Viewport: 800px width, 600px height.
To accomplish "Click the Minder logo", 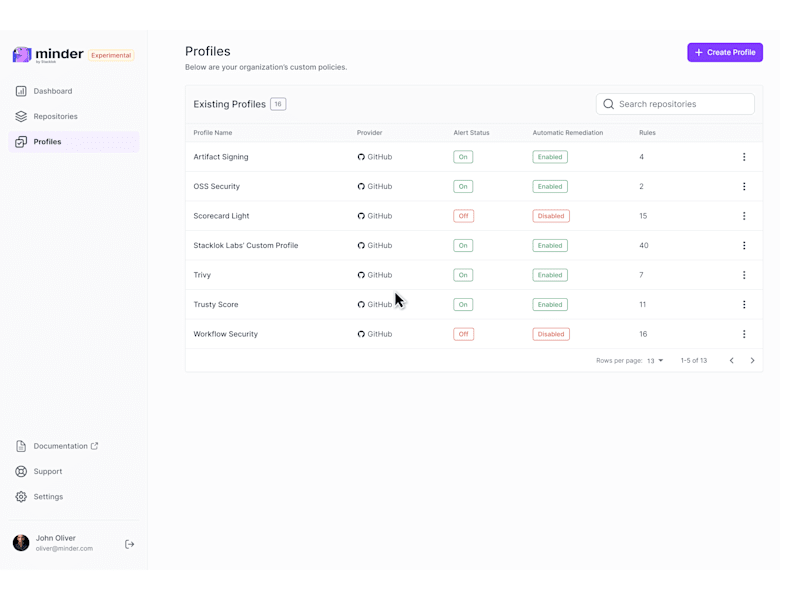I will [48, 55].
